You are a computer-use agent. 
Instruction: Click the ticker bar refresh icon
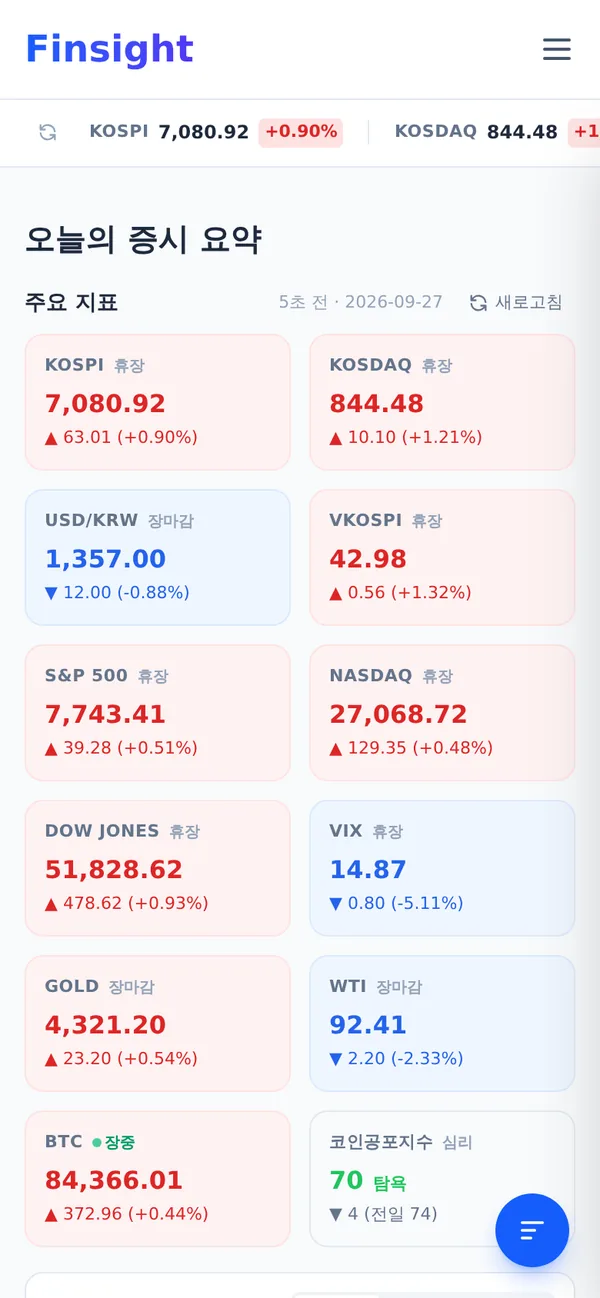click(47, 132)
